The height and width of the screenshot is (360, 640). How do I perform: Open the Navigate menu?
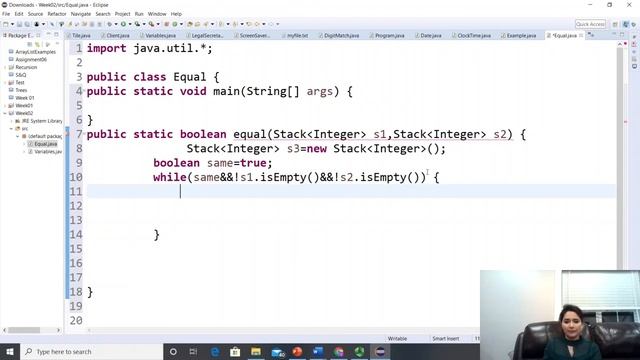tap(81, 14)
